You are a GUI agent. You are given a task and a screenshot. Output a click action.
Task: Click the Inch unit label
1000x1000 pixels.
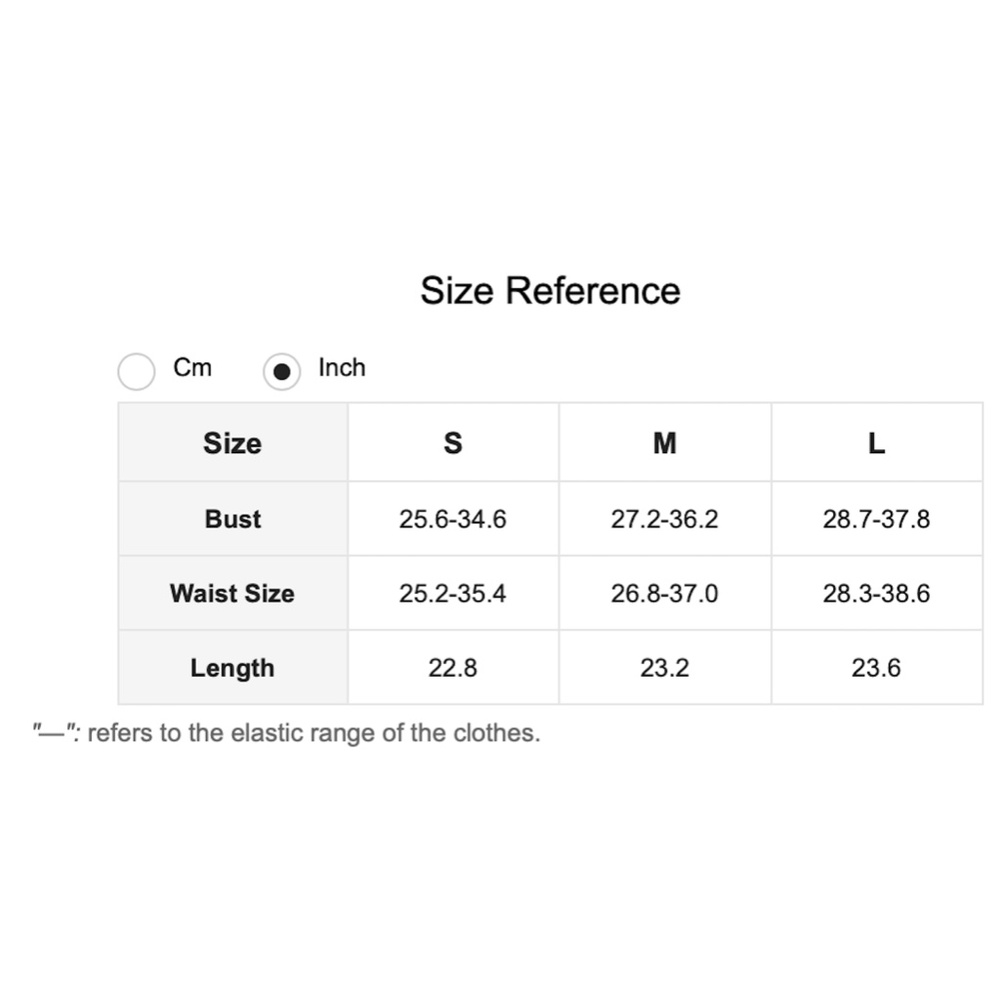pyautogui.click(x=342, y=368)
